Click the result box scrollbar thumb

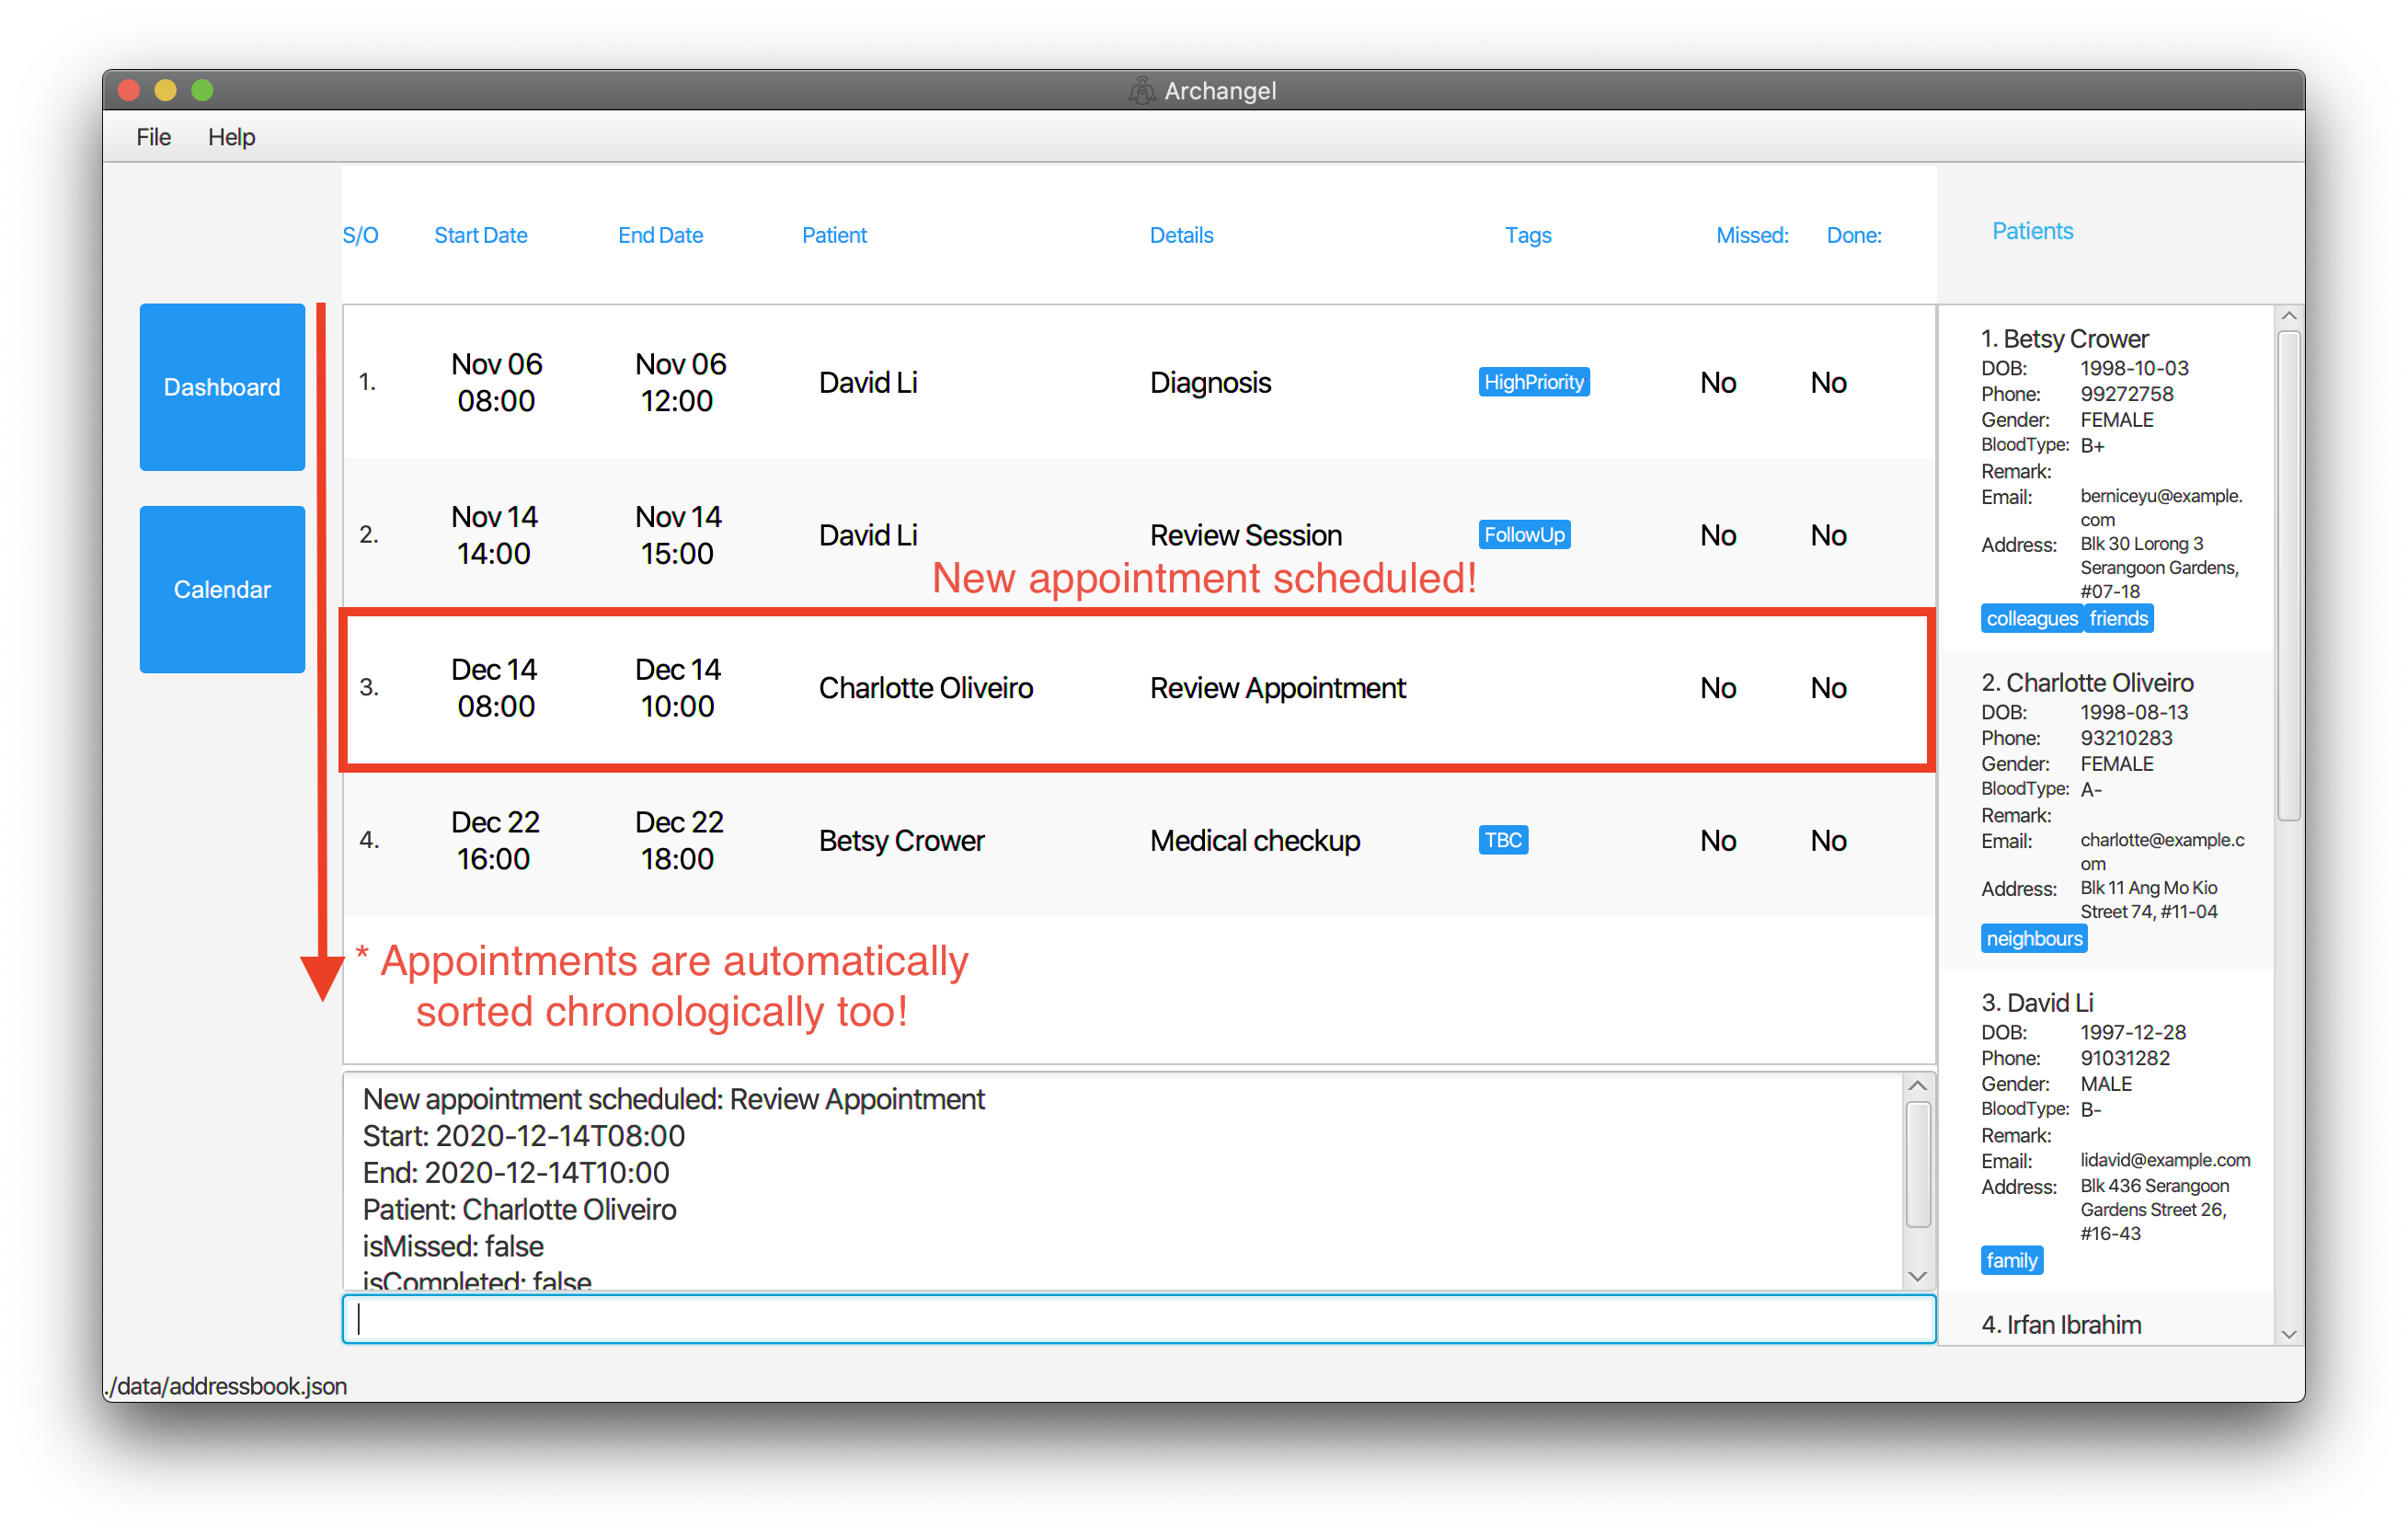1917,1164
